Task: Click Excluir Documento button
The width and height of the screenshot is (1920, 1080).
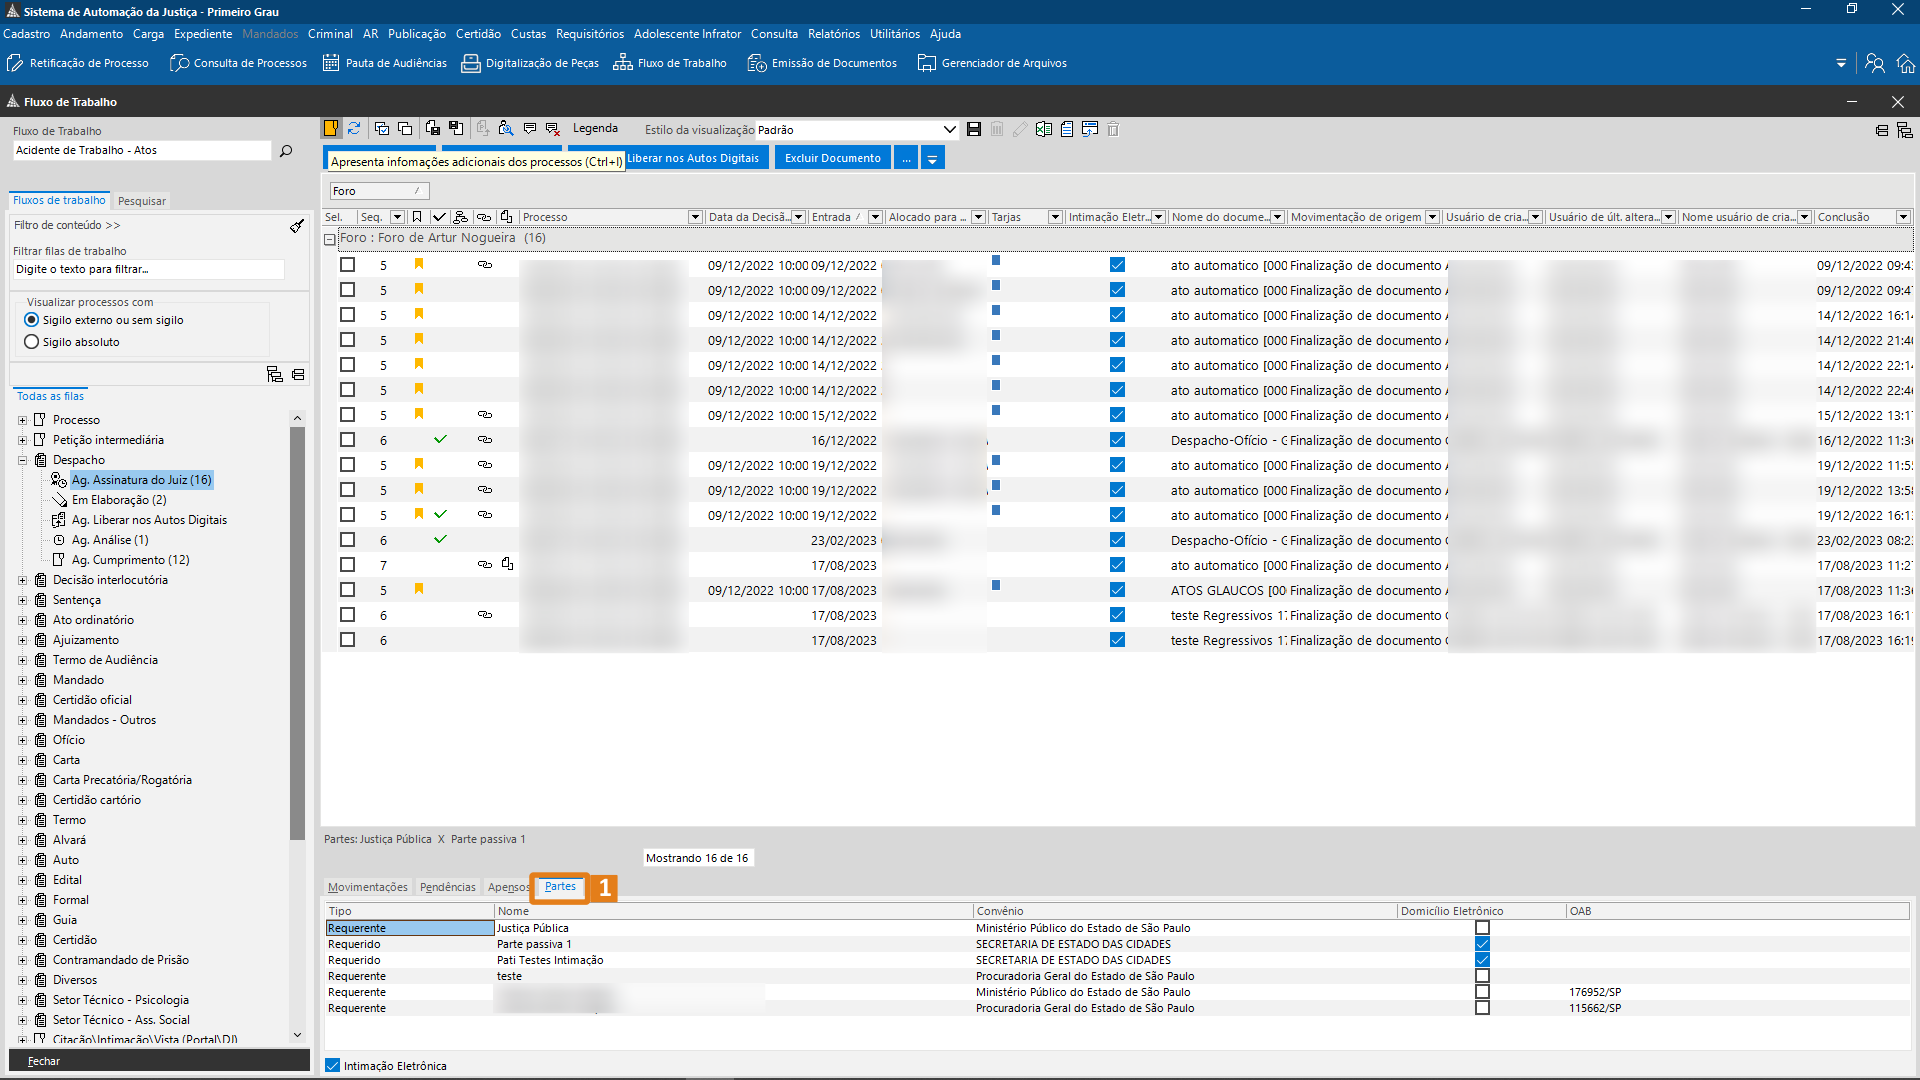Action: pyautogui.click(x=832, y=158)
